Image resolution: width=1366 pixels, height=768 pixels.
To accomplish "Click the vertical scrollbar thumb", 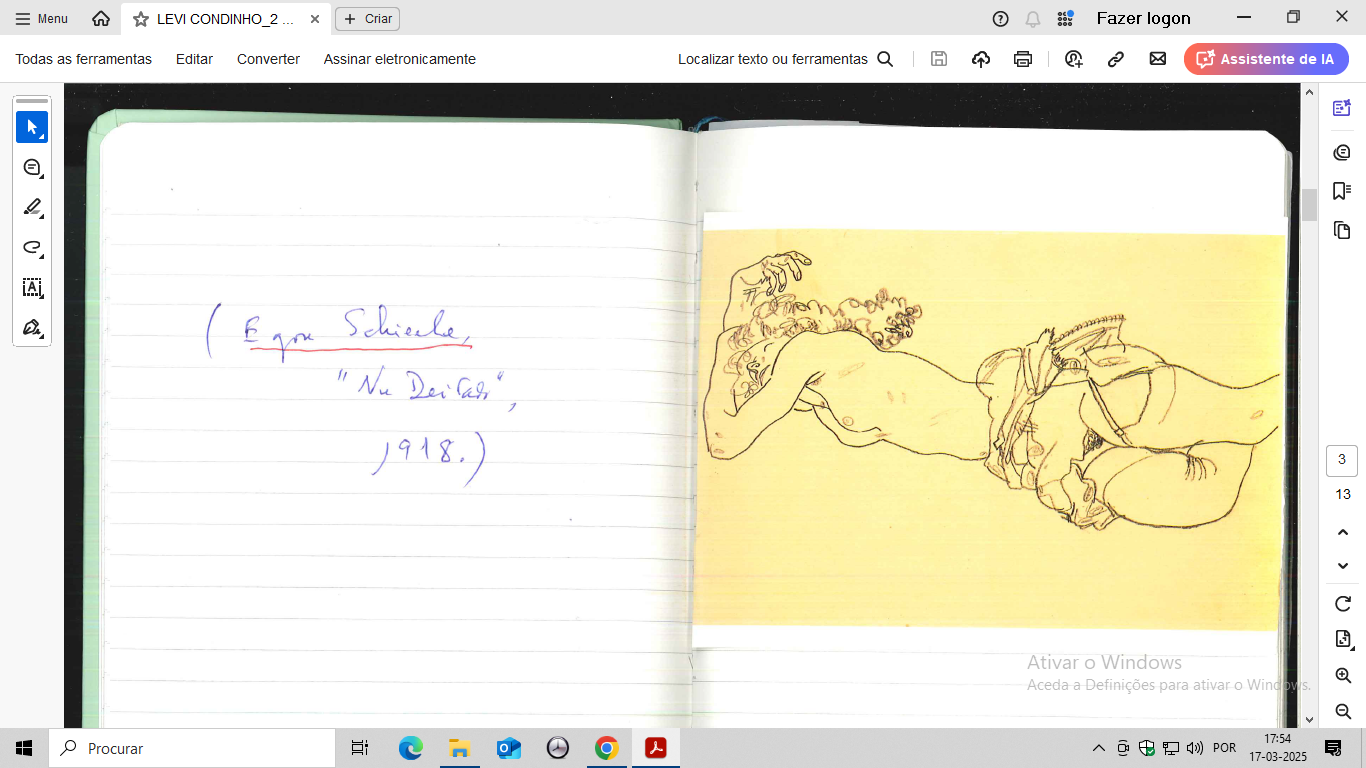I will [x=1309, y=204].
